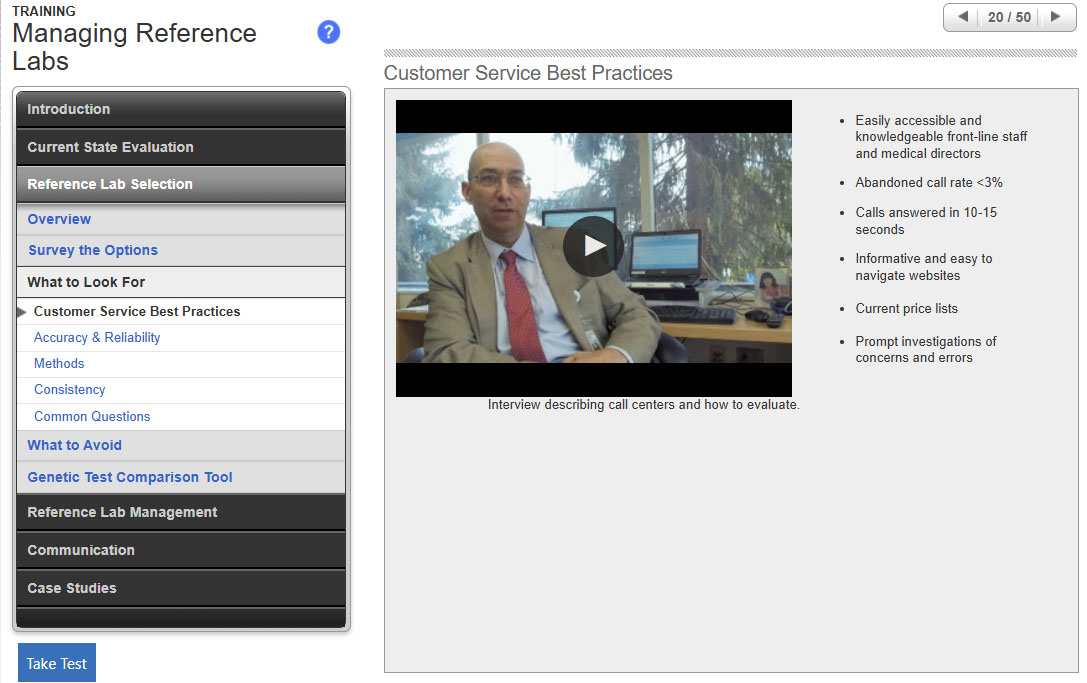1087x683 pixels.
Task: Open the What to Avoid topic
Action: pyautogui.click(x=74, y=445)
